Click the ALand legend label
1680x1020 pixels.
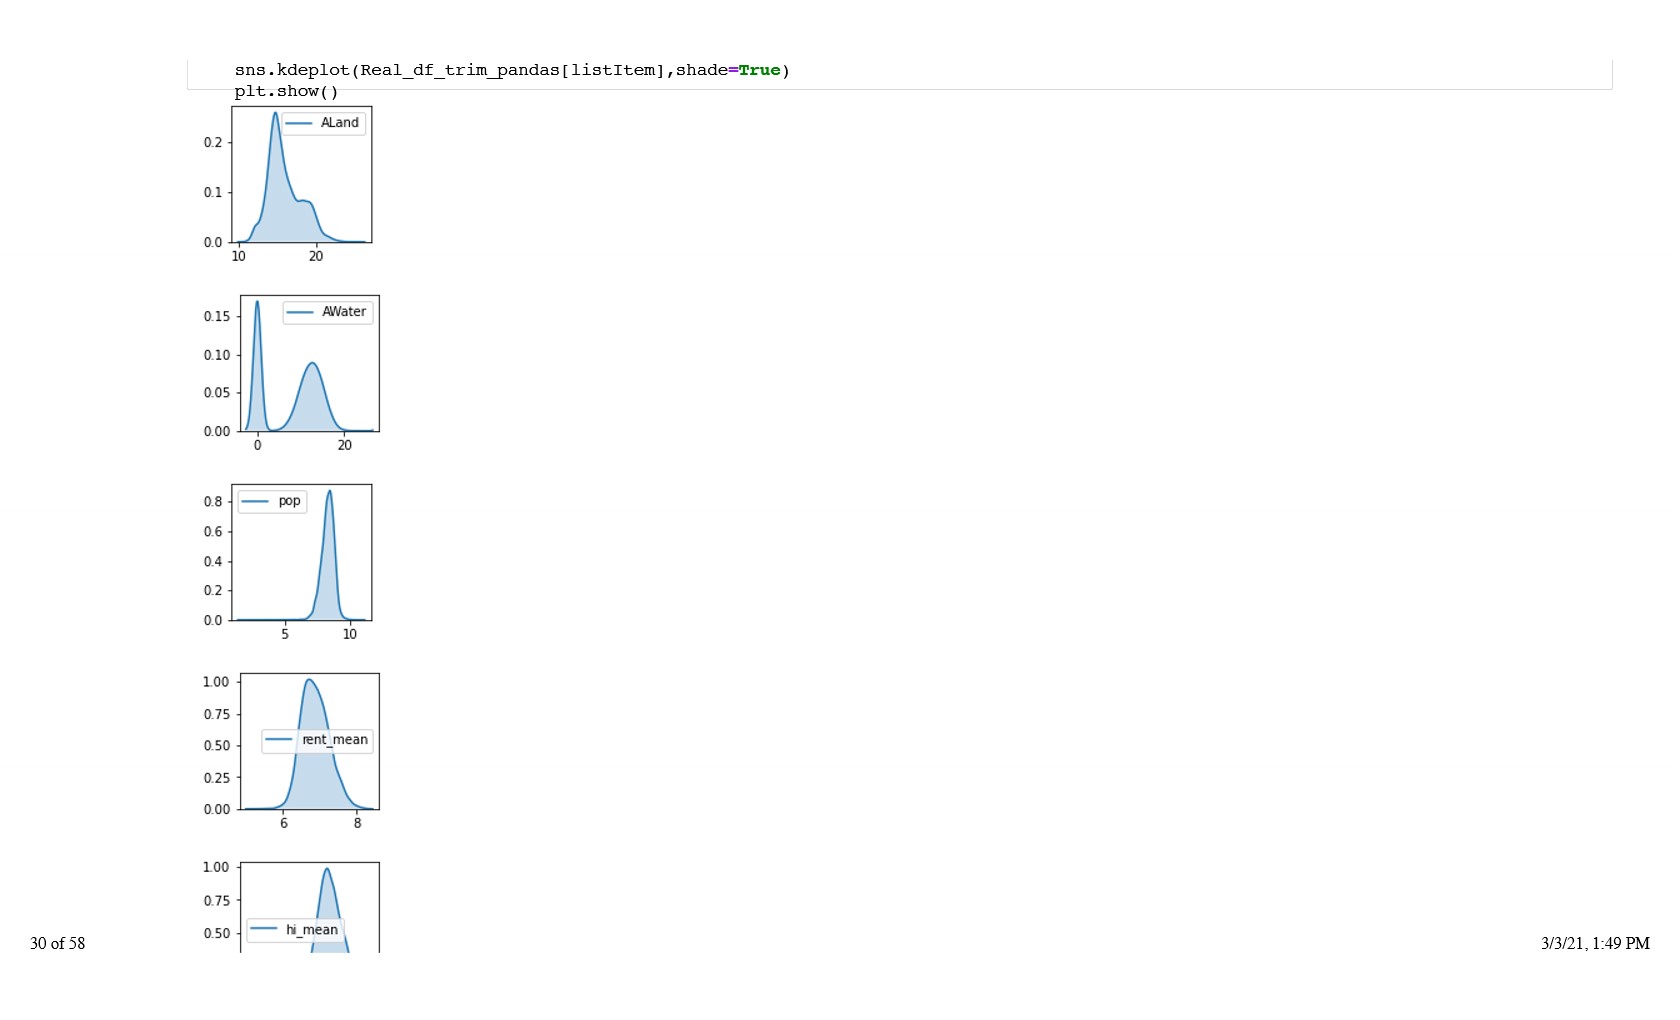pos(339,123)
